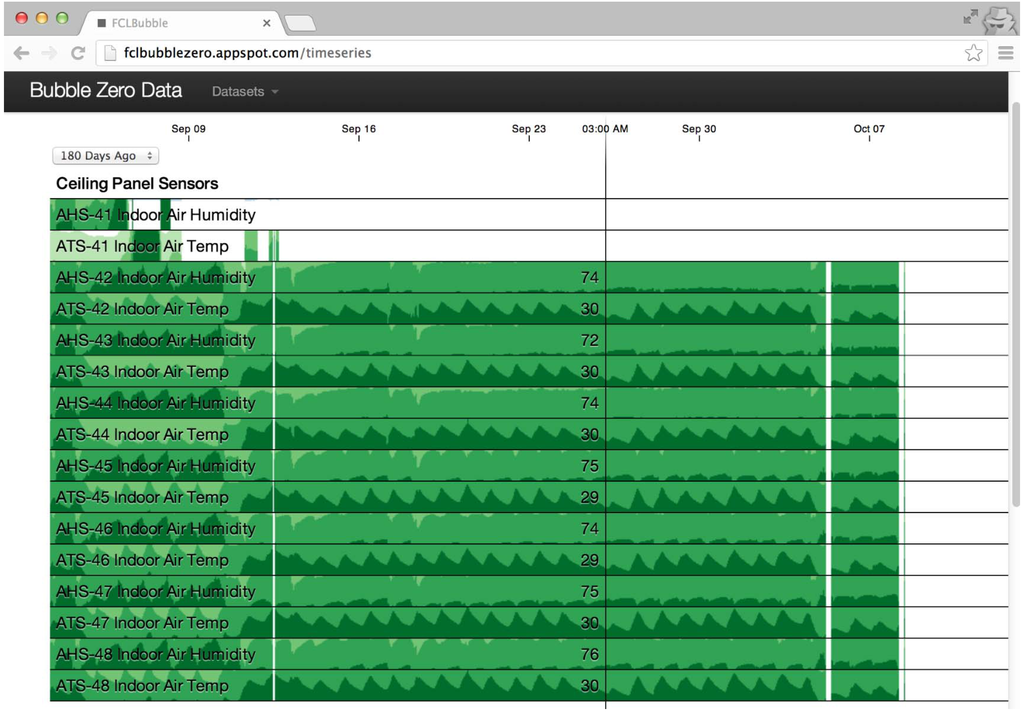
Task: Click the fullscreen arrows icon
Action: (970, 17)
